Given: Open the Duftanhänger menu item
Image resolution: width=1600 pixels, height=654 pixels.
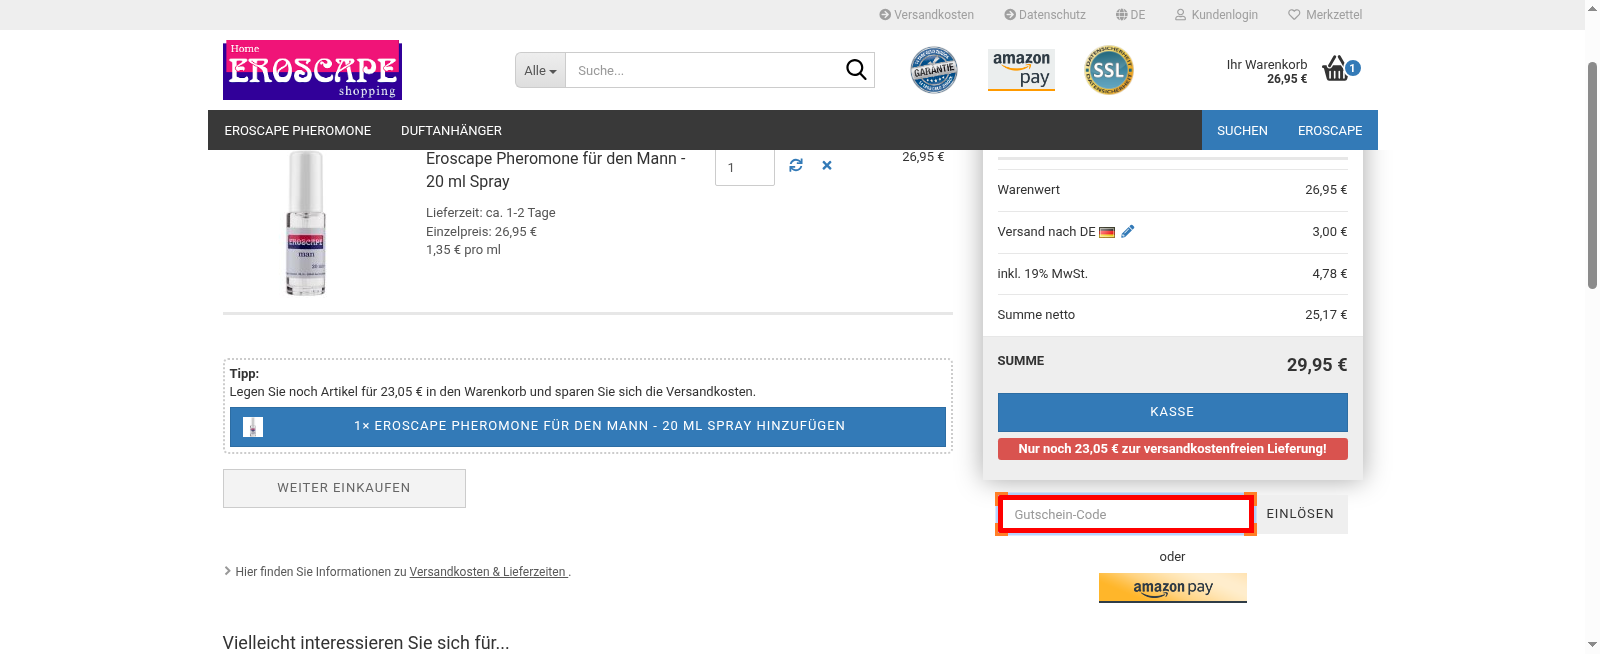Looking at the screenshot, I should (x=451, y=130).
